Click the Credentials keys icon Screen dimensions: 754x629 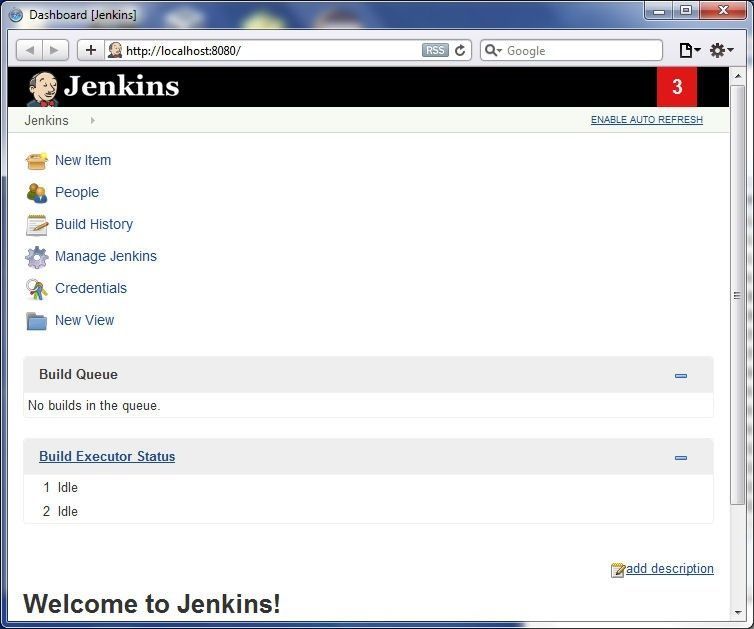tap(37, 289)
